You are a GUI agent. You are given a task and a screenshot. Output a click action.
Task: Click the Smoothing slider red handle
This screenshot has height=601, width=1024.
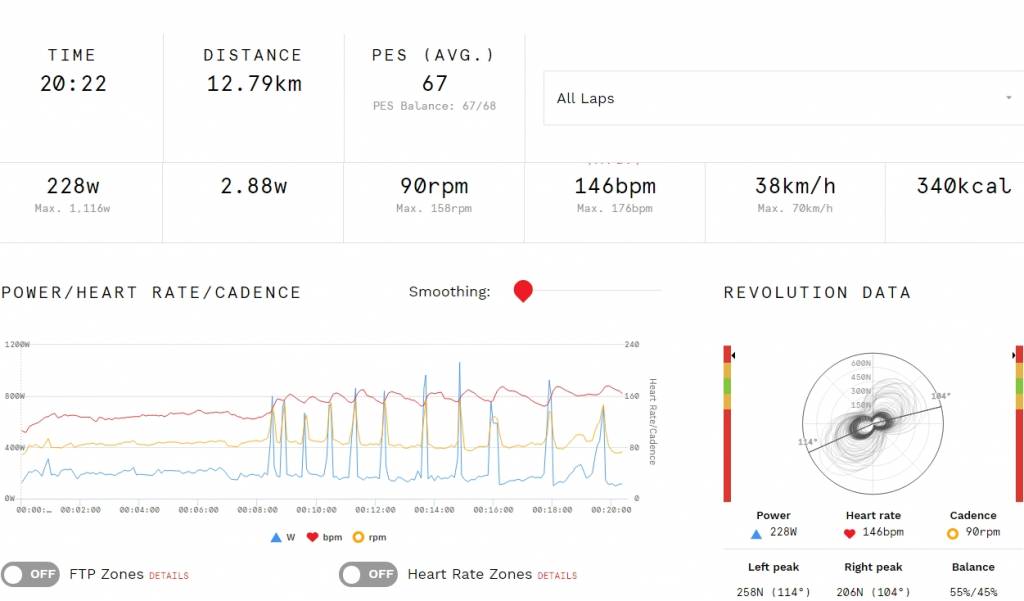click(523, 291)
